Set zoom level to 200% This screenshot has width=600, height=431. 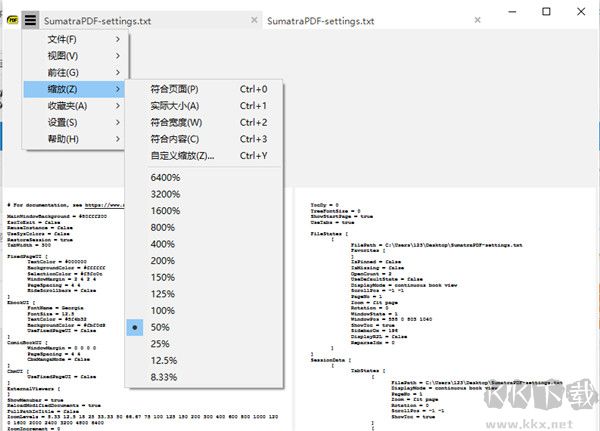[204, 261]
